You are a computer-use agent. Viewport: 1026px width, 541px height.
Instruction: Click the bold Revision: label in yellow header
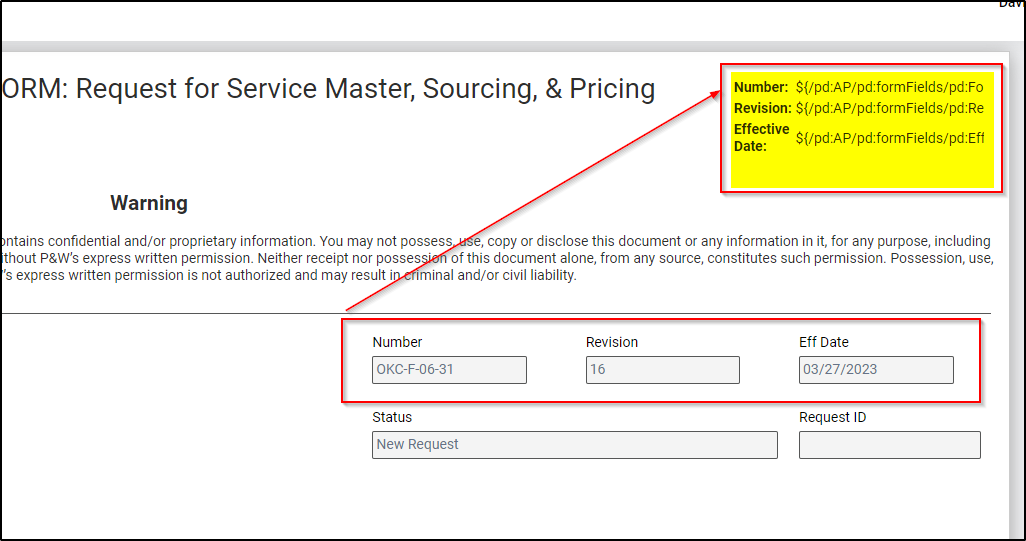point(762,108)
